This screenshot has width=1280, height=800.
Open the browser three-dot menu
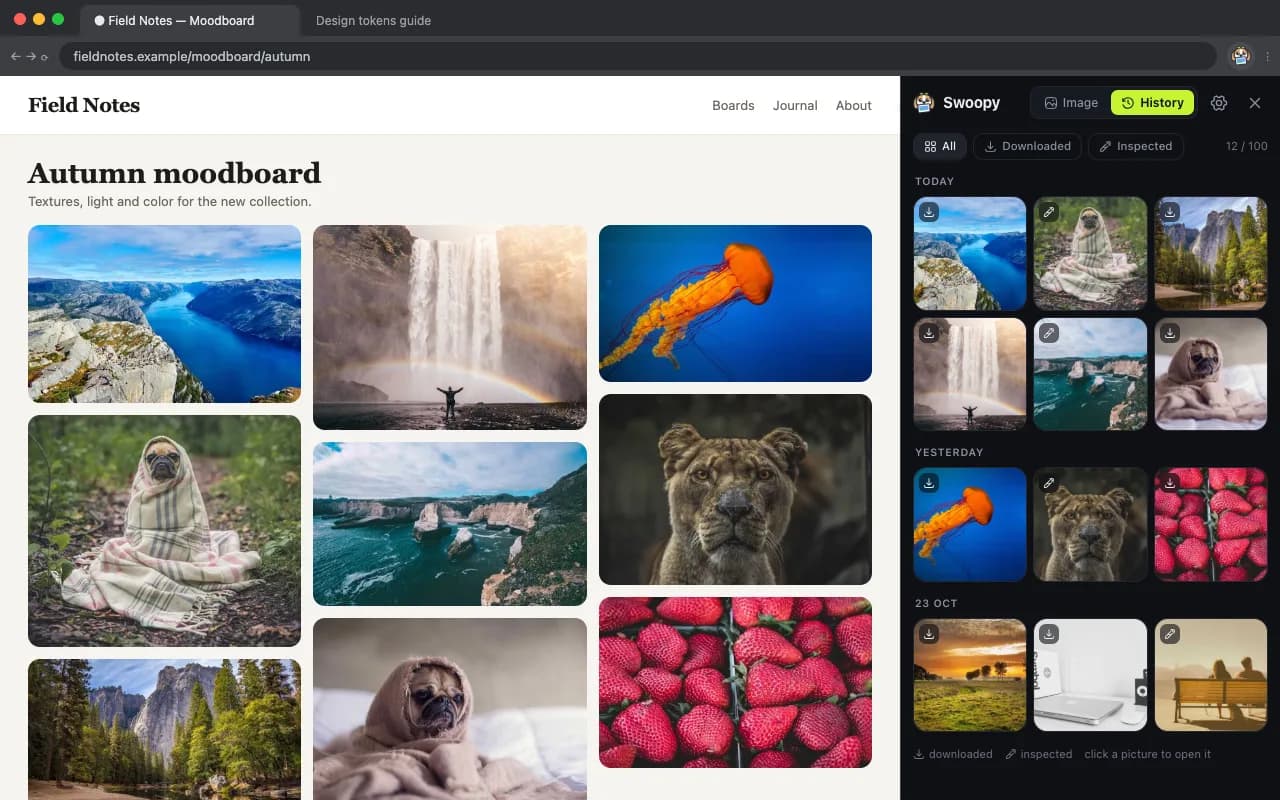point(1267,57)
